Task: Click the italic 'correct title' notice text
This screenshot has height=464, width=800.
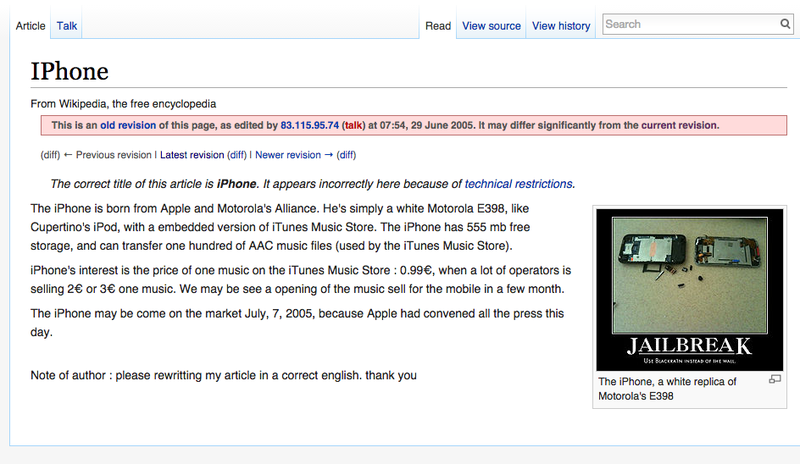Action: click(312, 184)
